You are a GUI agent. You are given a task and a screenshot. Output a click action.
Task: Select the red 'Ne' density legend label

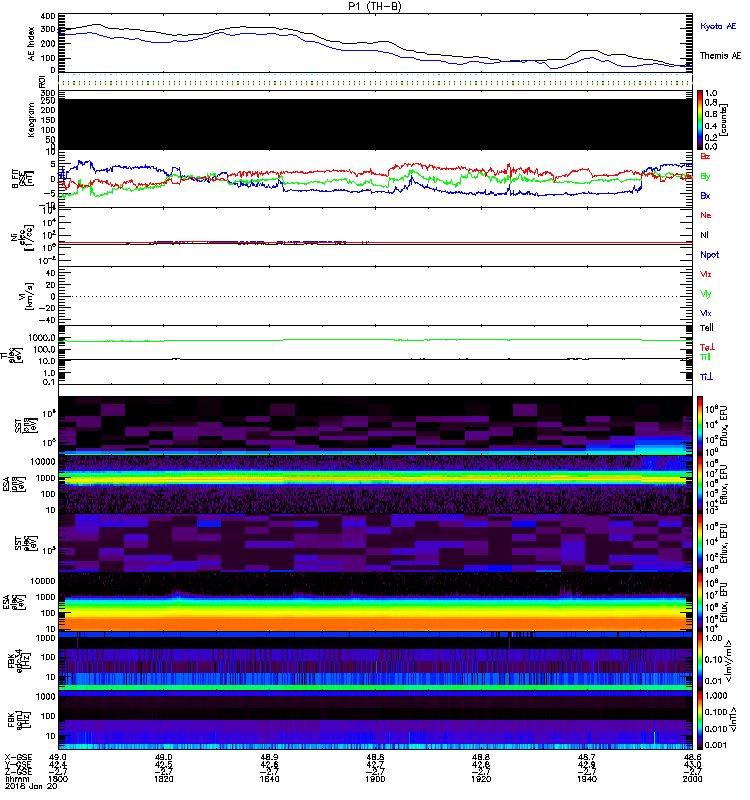point(706,215)
